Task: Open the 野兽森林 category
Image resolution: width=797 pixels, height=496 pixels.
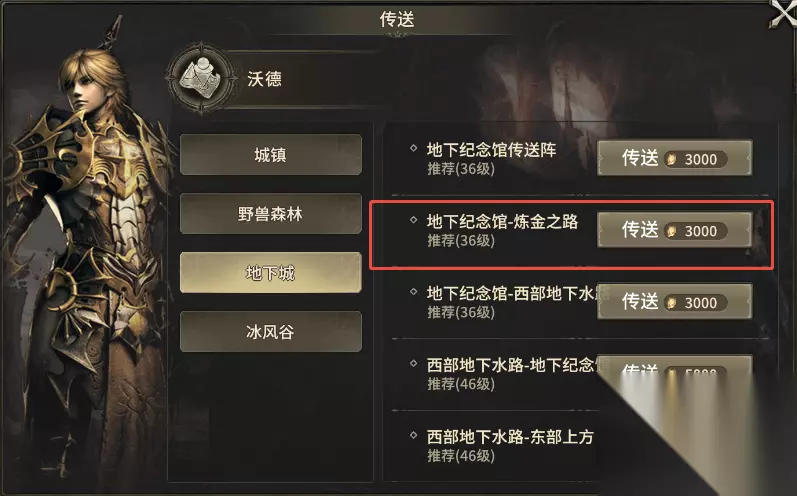Action: pos(271,213)
